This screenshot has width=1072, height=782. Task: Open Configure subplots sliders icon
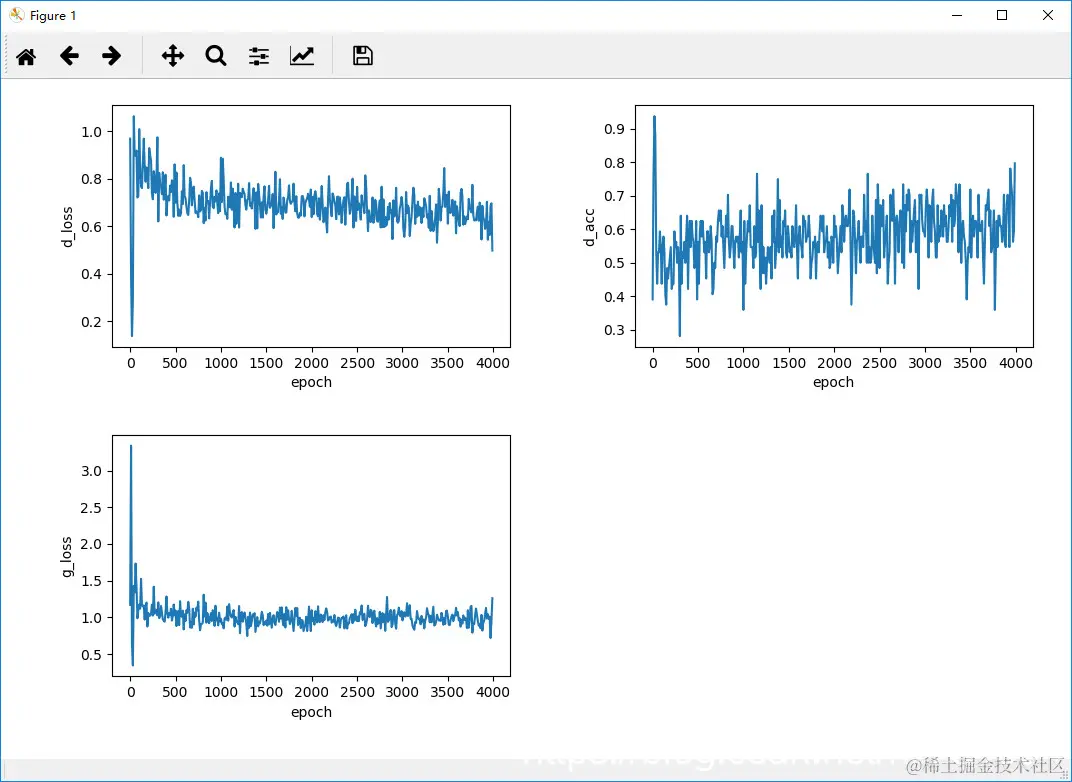(x=259, y=56)
